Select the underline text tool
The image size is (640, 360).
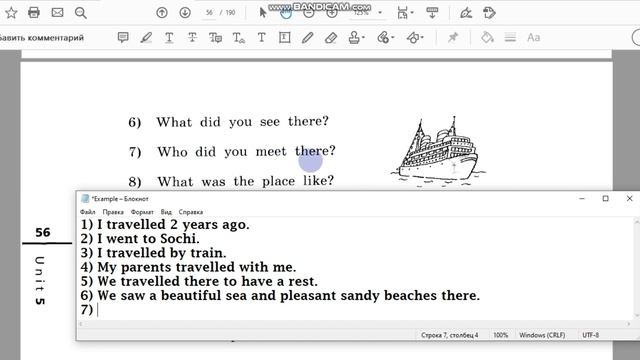click(169, 38)
